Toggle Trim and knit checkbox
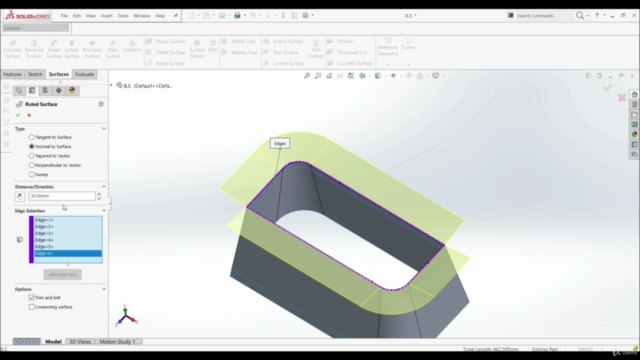This screenshot has height=360, width=640. (32, 298)
